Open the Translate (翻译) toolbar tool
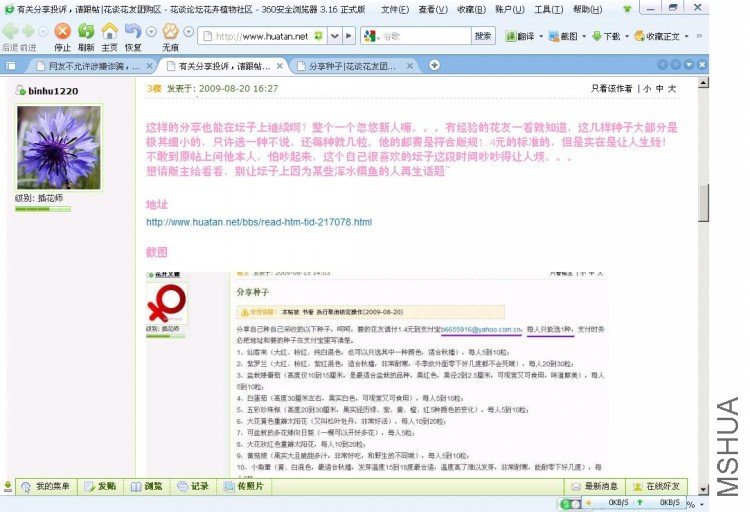 520,36
